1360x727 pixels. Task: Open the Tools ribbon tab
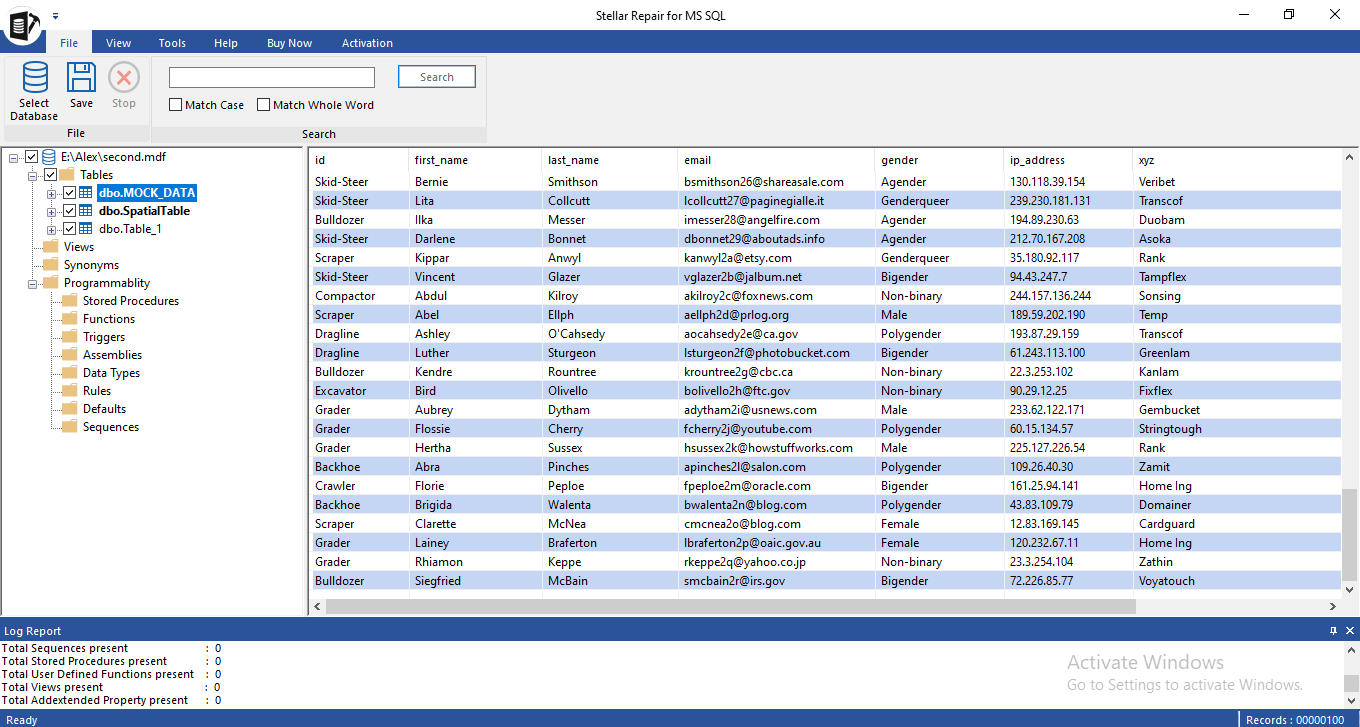(172, 43)
